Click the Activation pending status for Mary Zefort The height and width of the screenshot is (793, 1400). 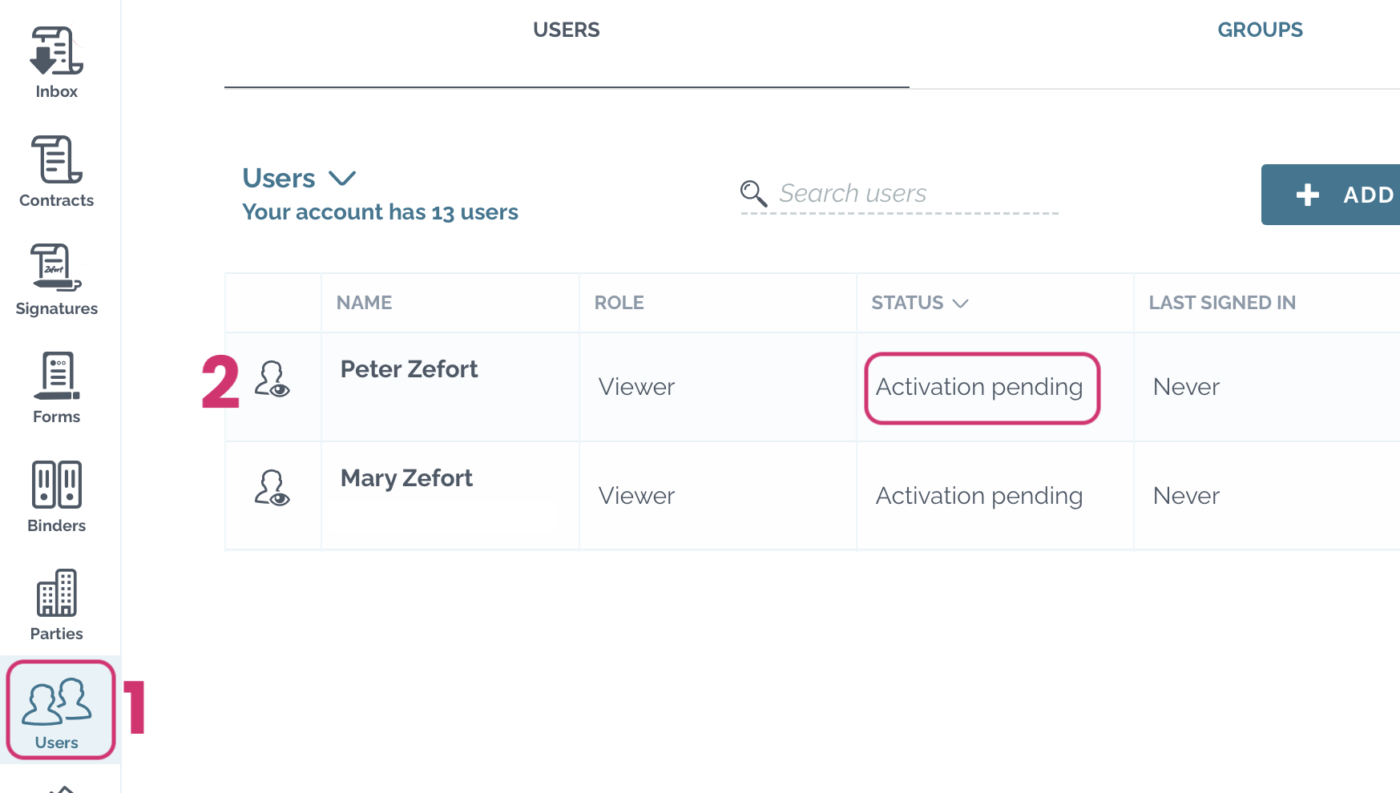click(x=978, y=495)
